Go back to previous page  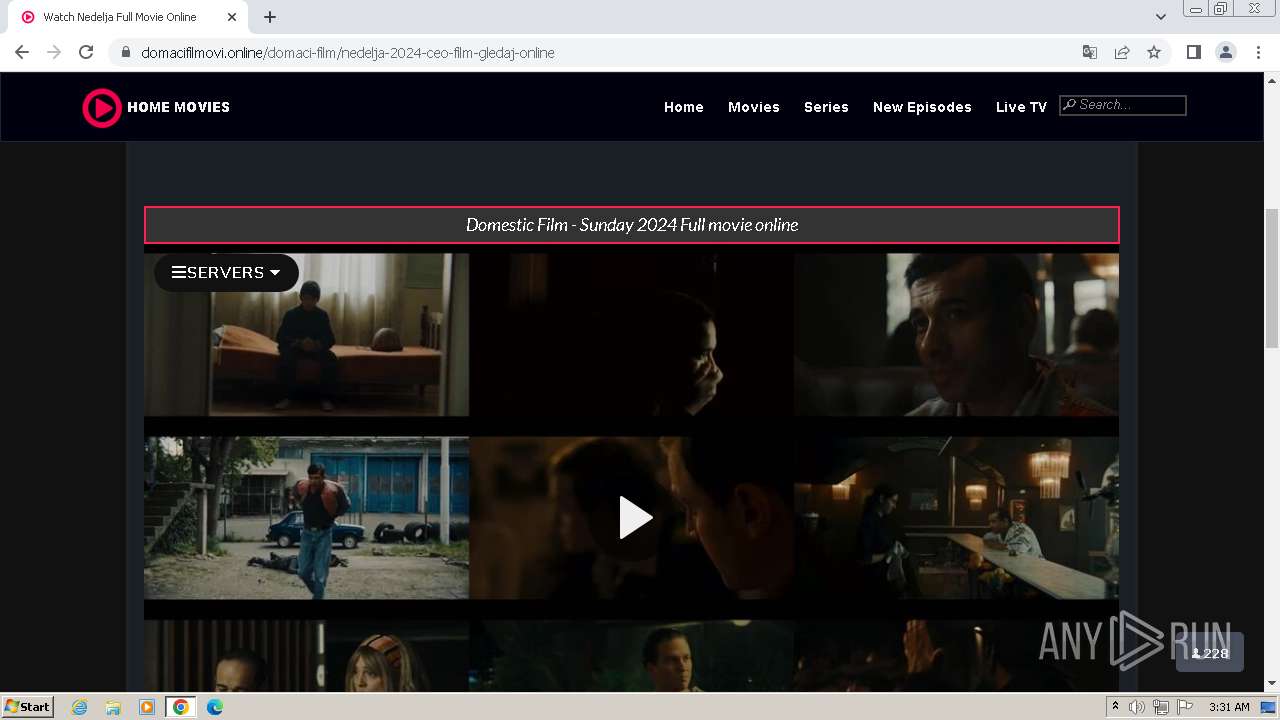[22, 52]
